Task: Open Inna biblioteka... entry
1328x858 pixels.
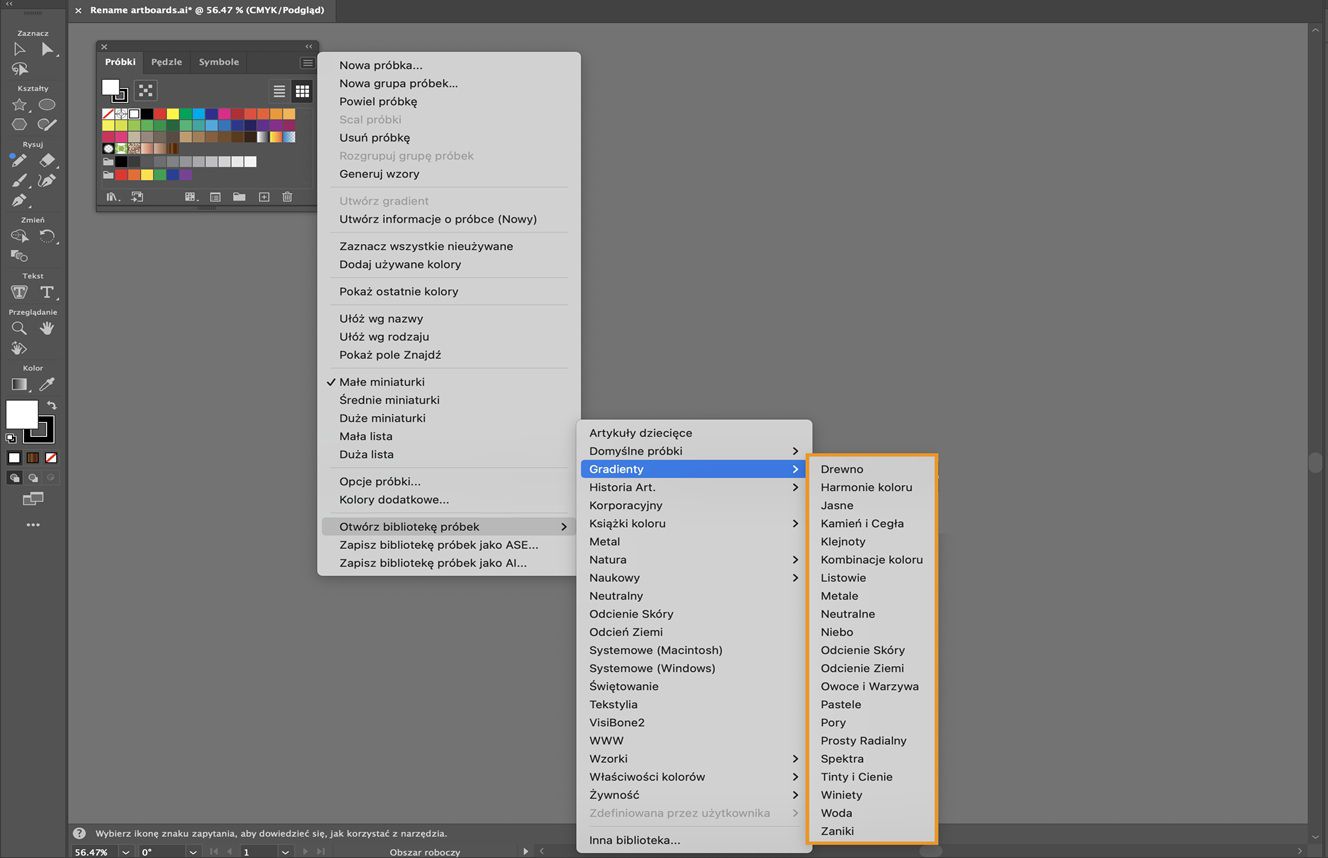Action: (695, 840)
